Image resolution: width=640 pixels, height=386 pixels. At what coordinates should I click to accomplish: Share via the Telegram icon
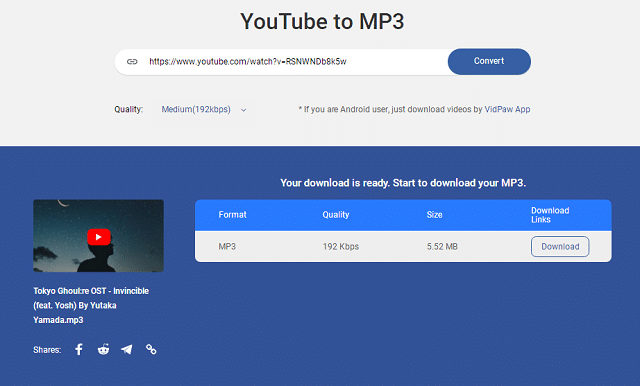(127, 349)
